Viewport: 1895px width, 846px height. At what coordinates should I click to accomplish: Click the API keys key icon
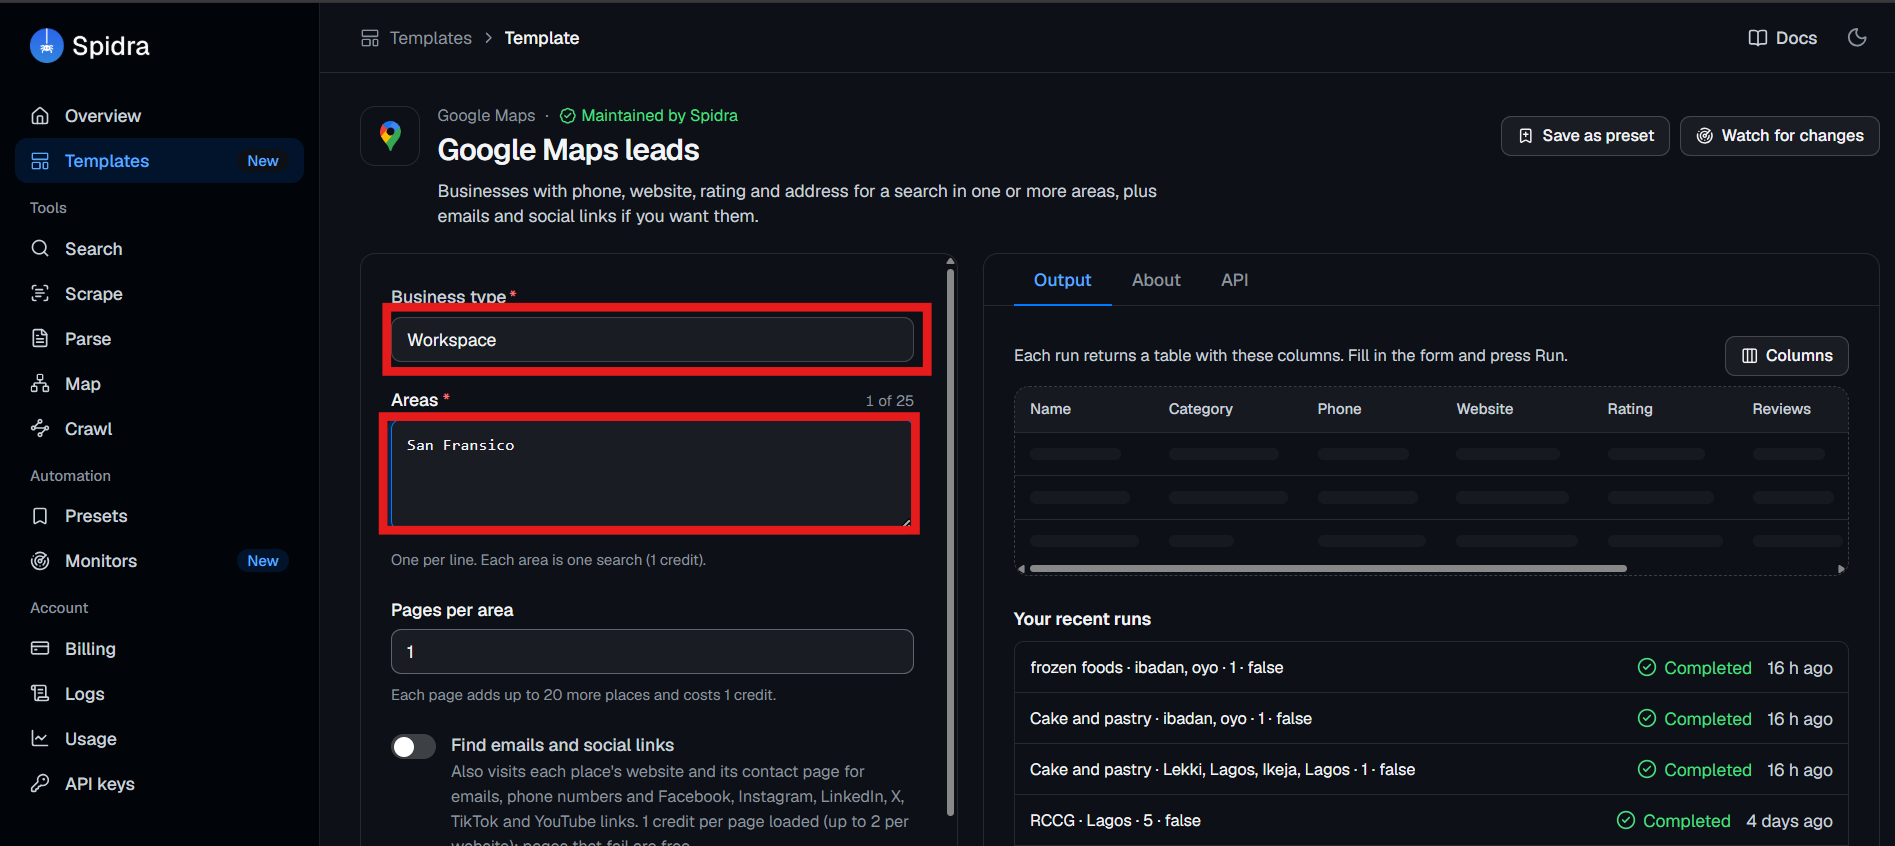pyautogui.click(x=40, y=784)
